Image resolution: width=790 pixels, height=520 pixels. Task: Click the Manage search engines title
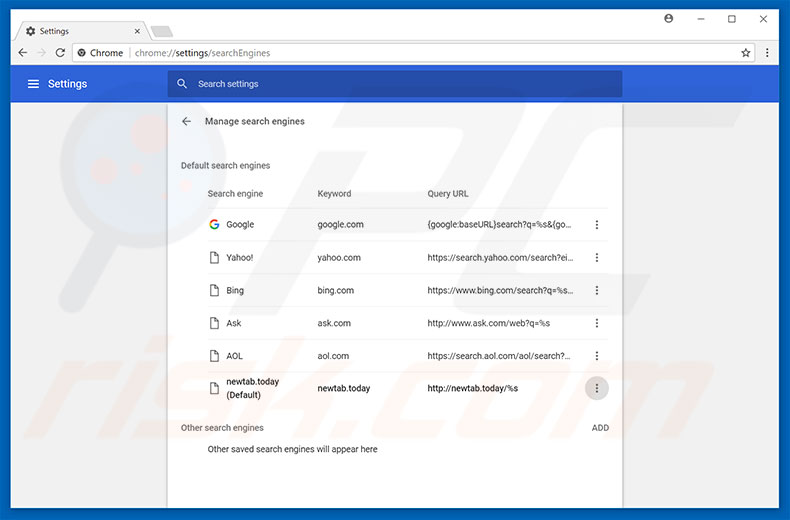[254, 121]
